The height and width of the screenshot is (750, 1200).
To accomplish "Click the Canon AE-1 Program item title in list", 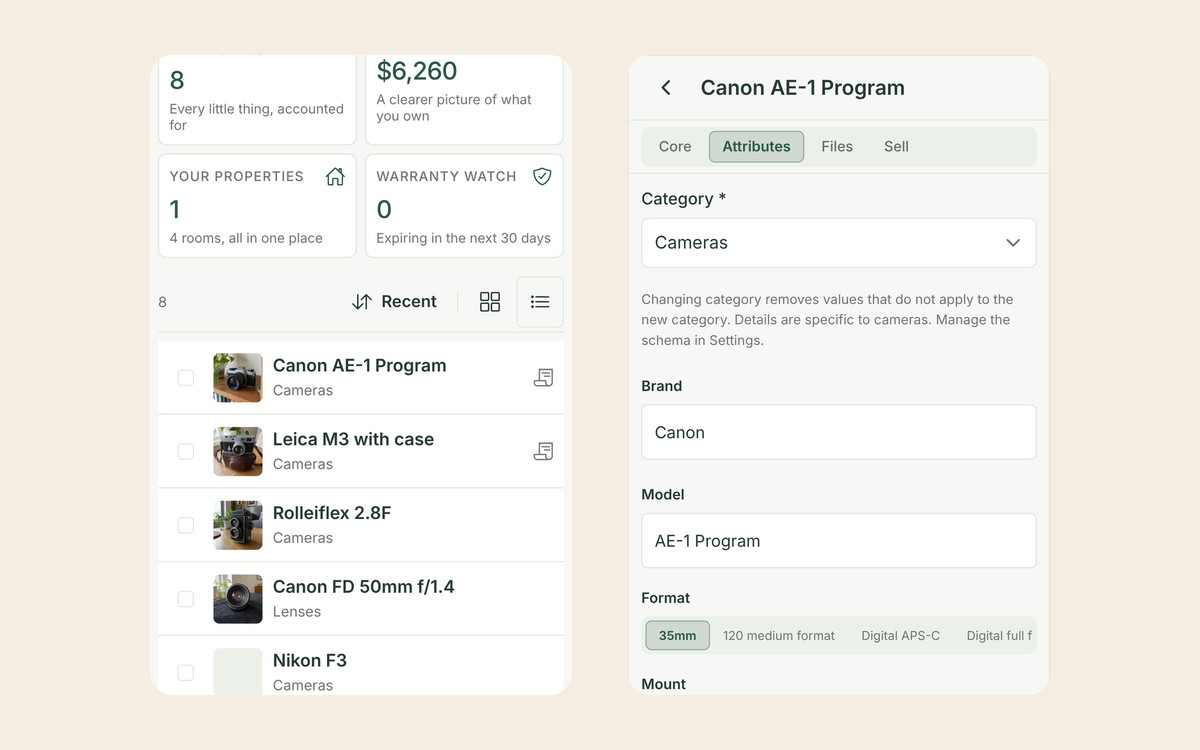I will click(x=360, y=365).
